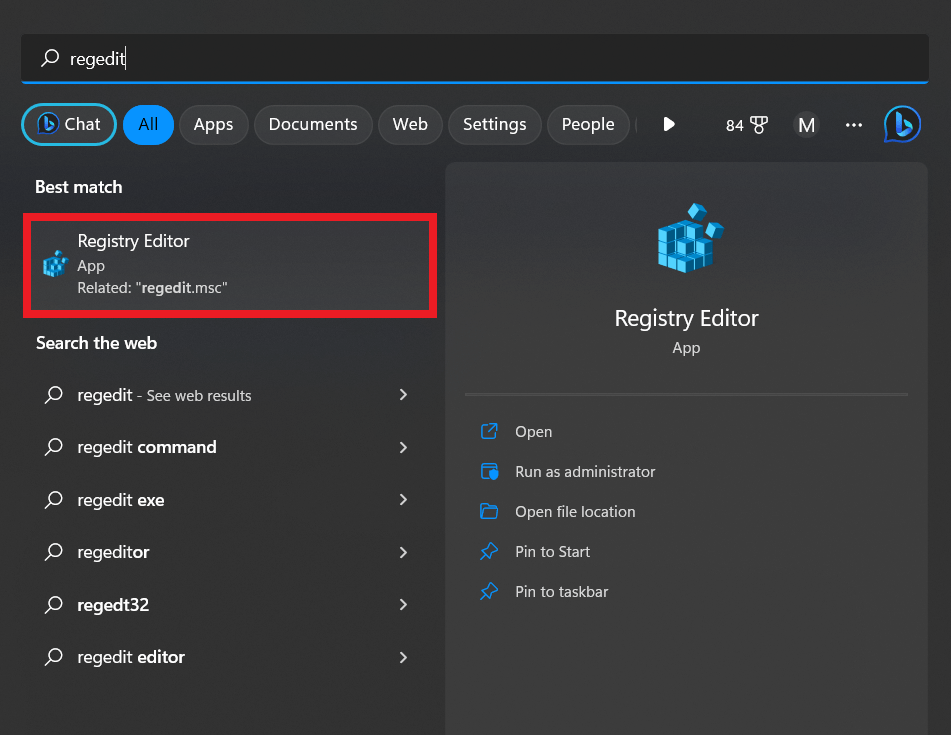Expand the 'regedit command' chevron
This screenshot has width=951, height=735.
tap(403, 447)
